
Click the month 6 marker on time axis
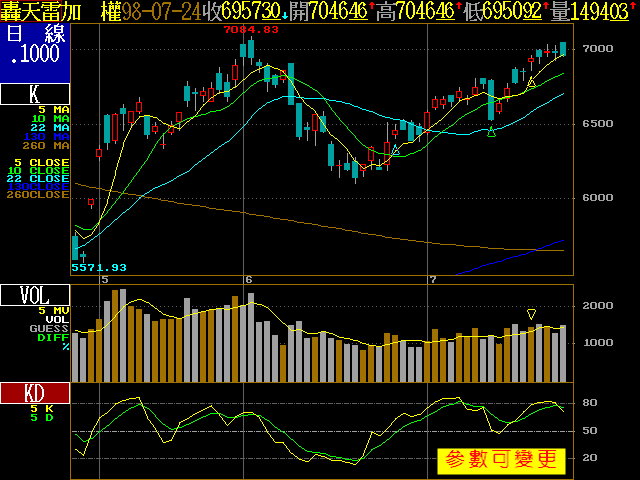click(x=248, y=278)
